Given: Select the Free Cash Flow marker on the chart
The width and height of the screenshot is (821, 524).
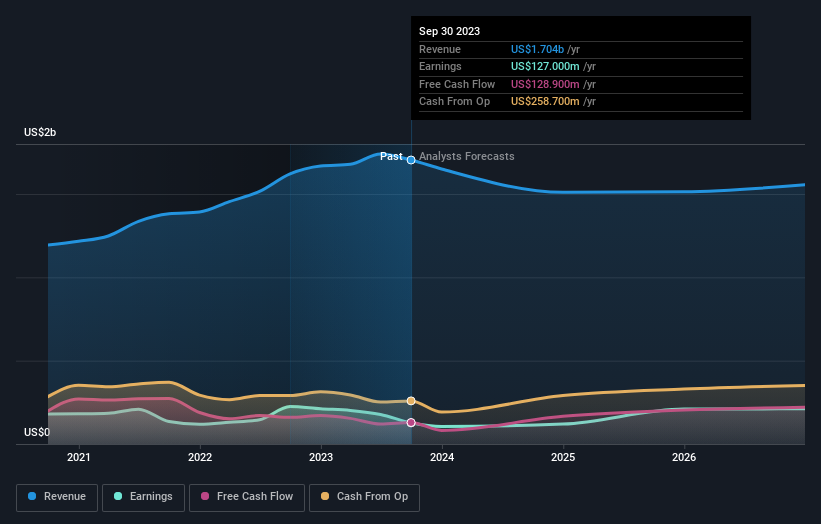Looking at the screenshot, I should 411,422.
